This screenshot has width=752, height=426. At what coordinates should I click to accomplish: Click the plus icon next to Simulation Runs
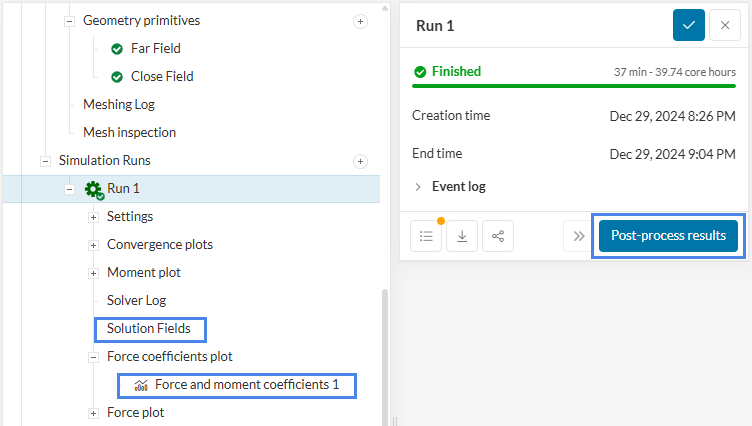360,160
